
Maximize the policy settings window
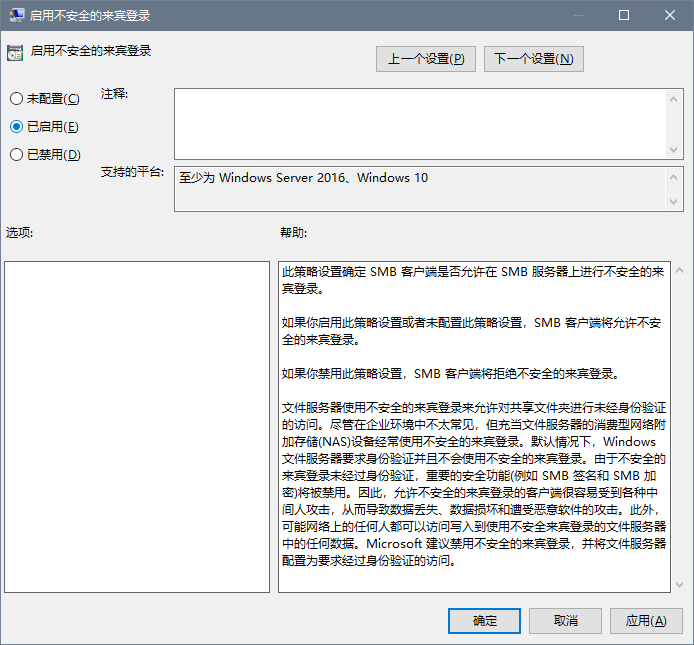pos(624,16)
